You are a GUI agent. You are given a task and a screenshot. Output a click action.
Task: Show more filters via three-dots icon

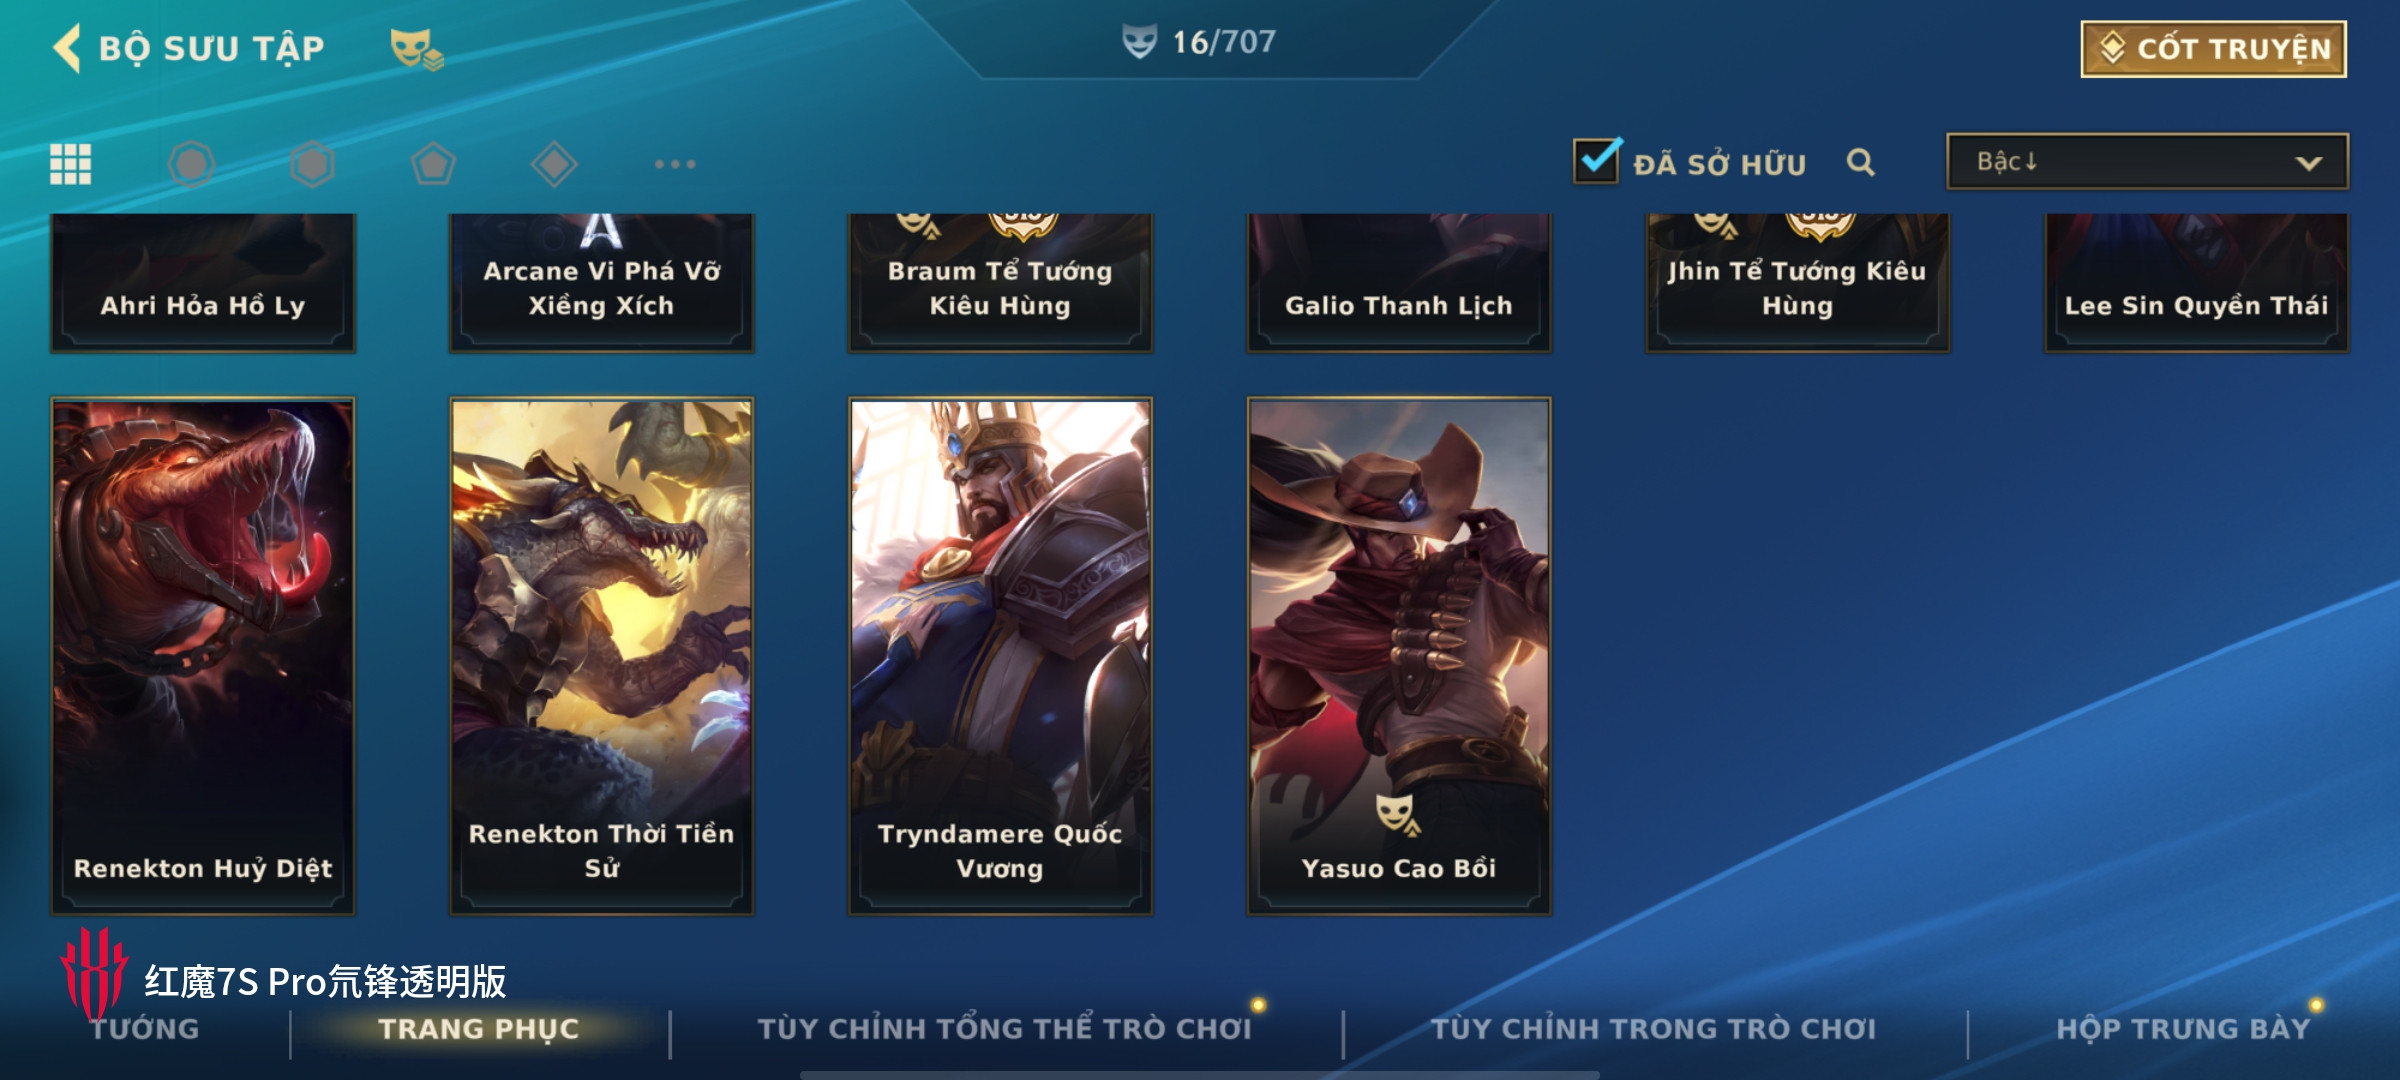[675, 164]
